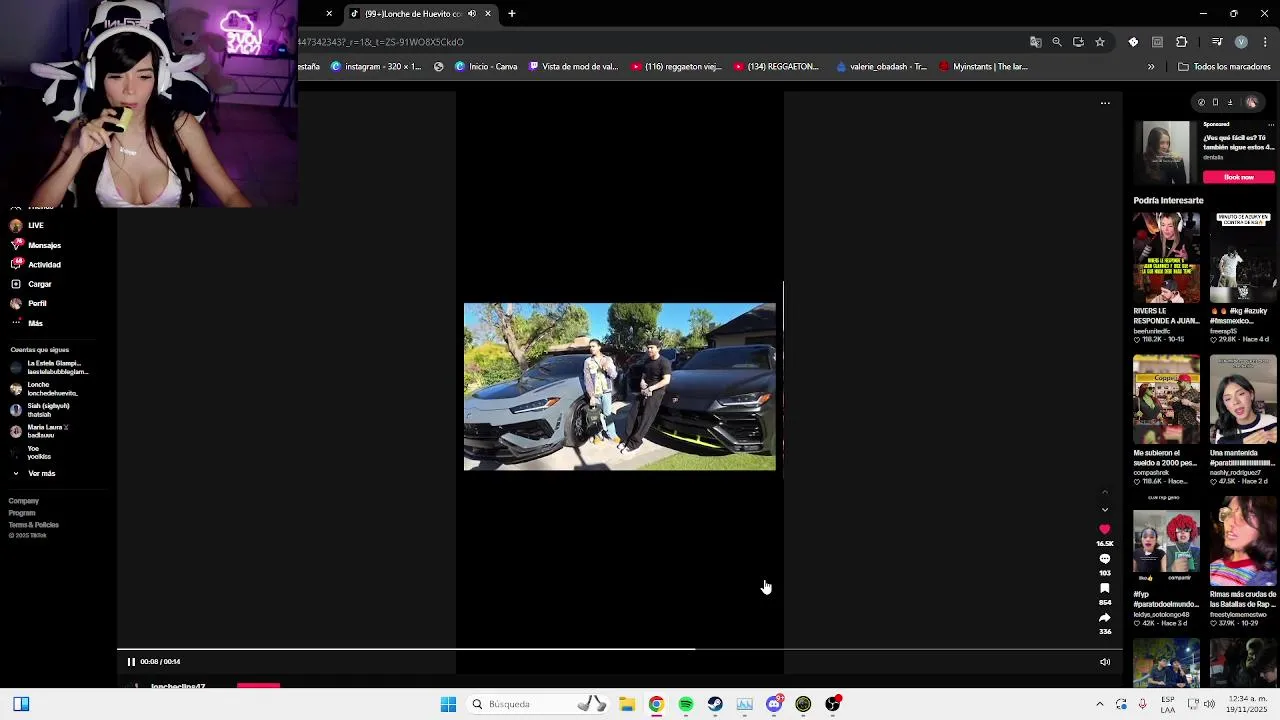Bookmark this page with the star icon
Image resolution: width=1280 pixels, height=720 pixels.
(1100, 42)
